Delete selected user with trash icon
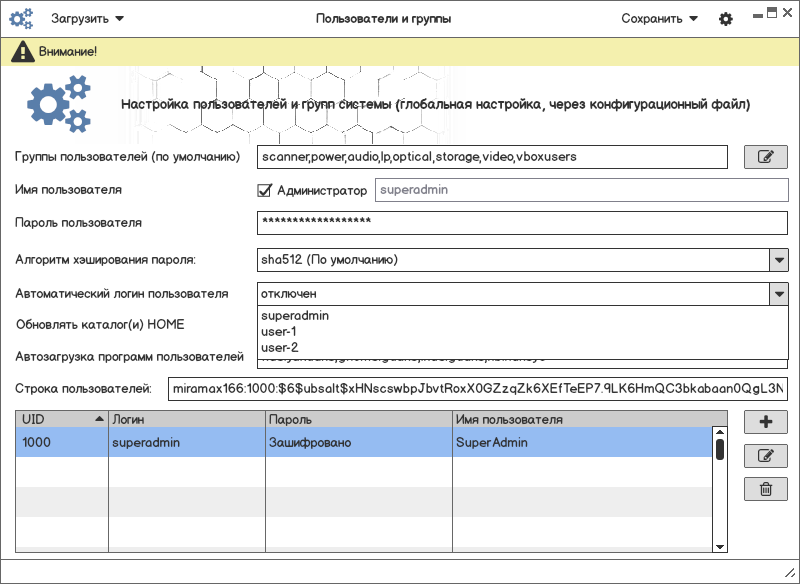Image resolution: width=800 pixels, height=584 pixels. pos(765,489)
